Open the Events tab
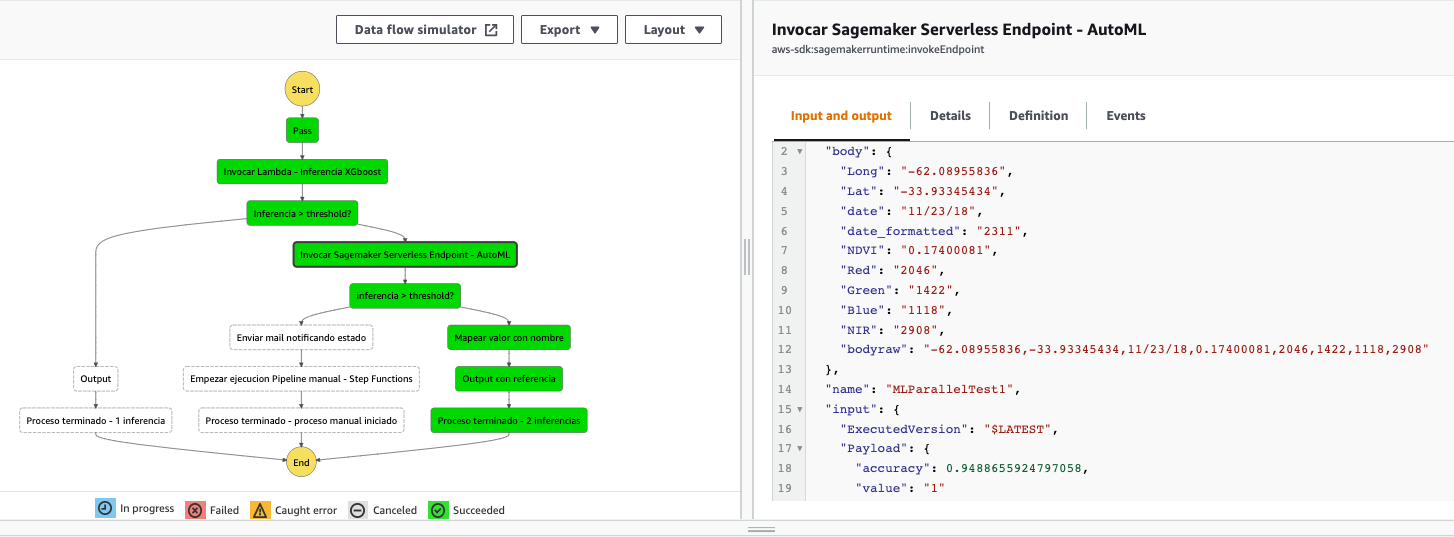Screen dimensions: 1454x537 1125,116
